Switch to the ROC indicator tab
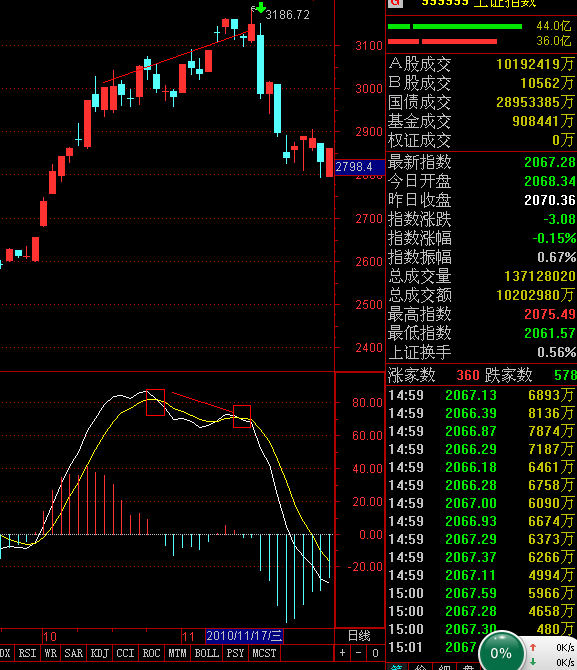The width and height of the screenshot is (577, 670). (151, 653)
